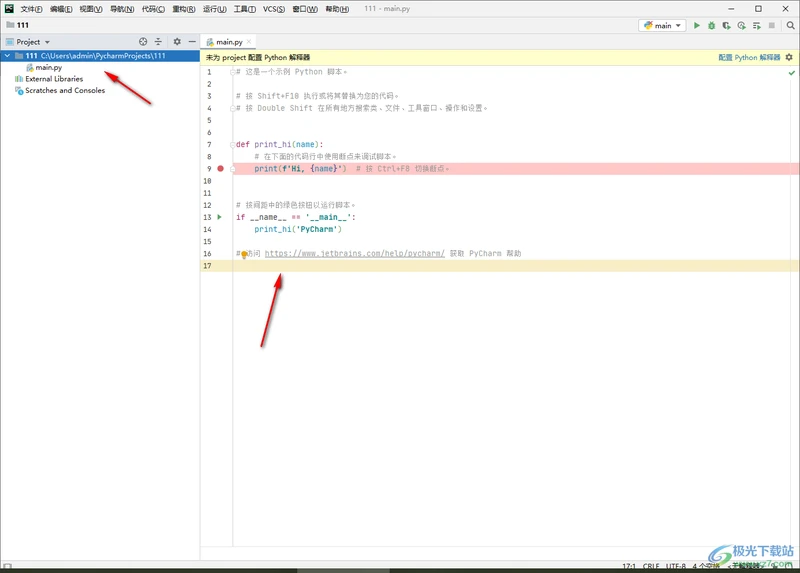Open gear settings in interpreter warning banner
This screenshot has width=800, height=573.
789,57
